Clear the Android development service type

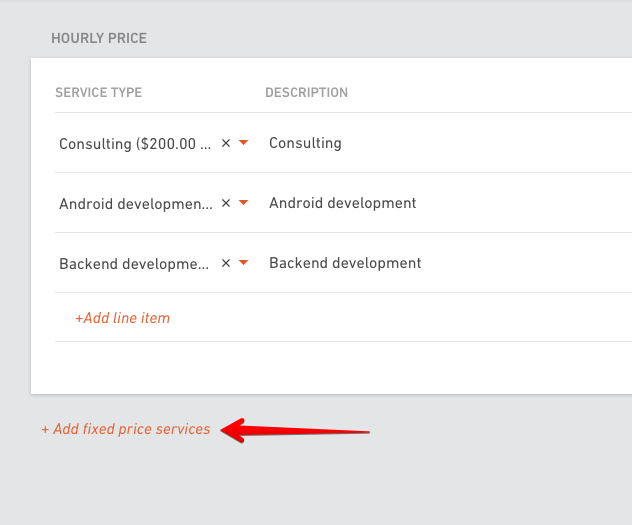pos(226,203)
